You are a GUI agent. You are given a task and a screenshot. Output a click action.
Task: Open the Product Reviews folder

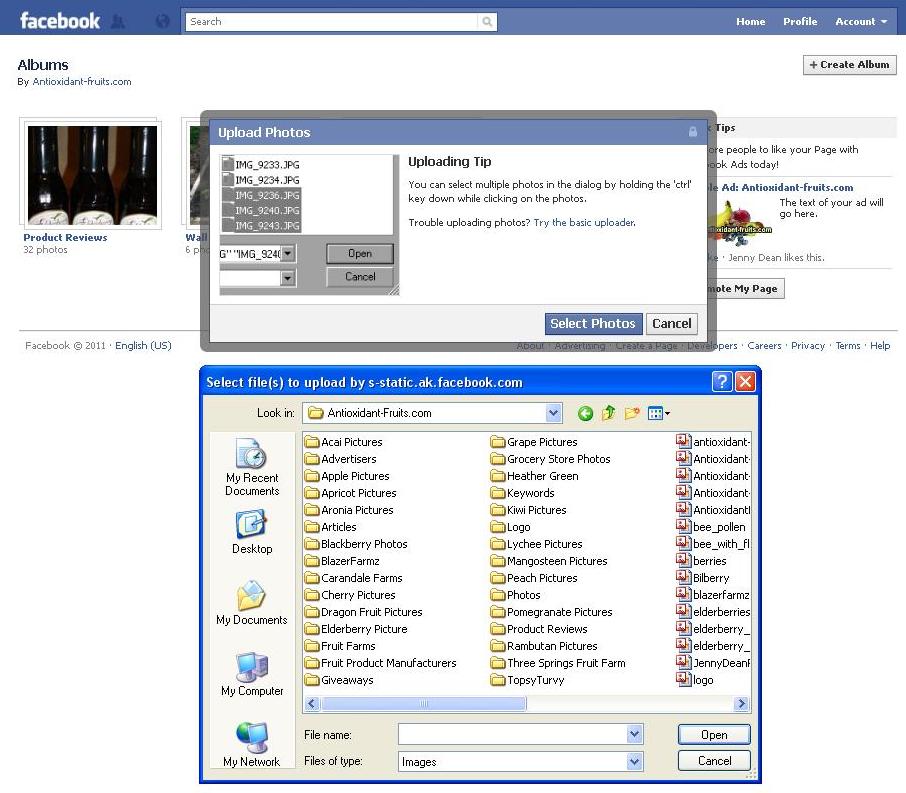point(546,629)
